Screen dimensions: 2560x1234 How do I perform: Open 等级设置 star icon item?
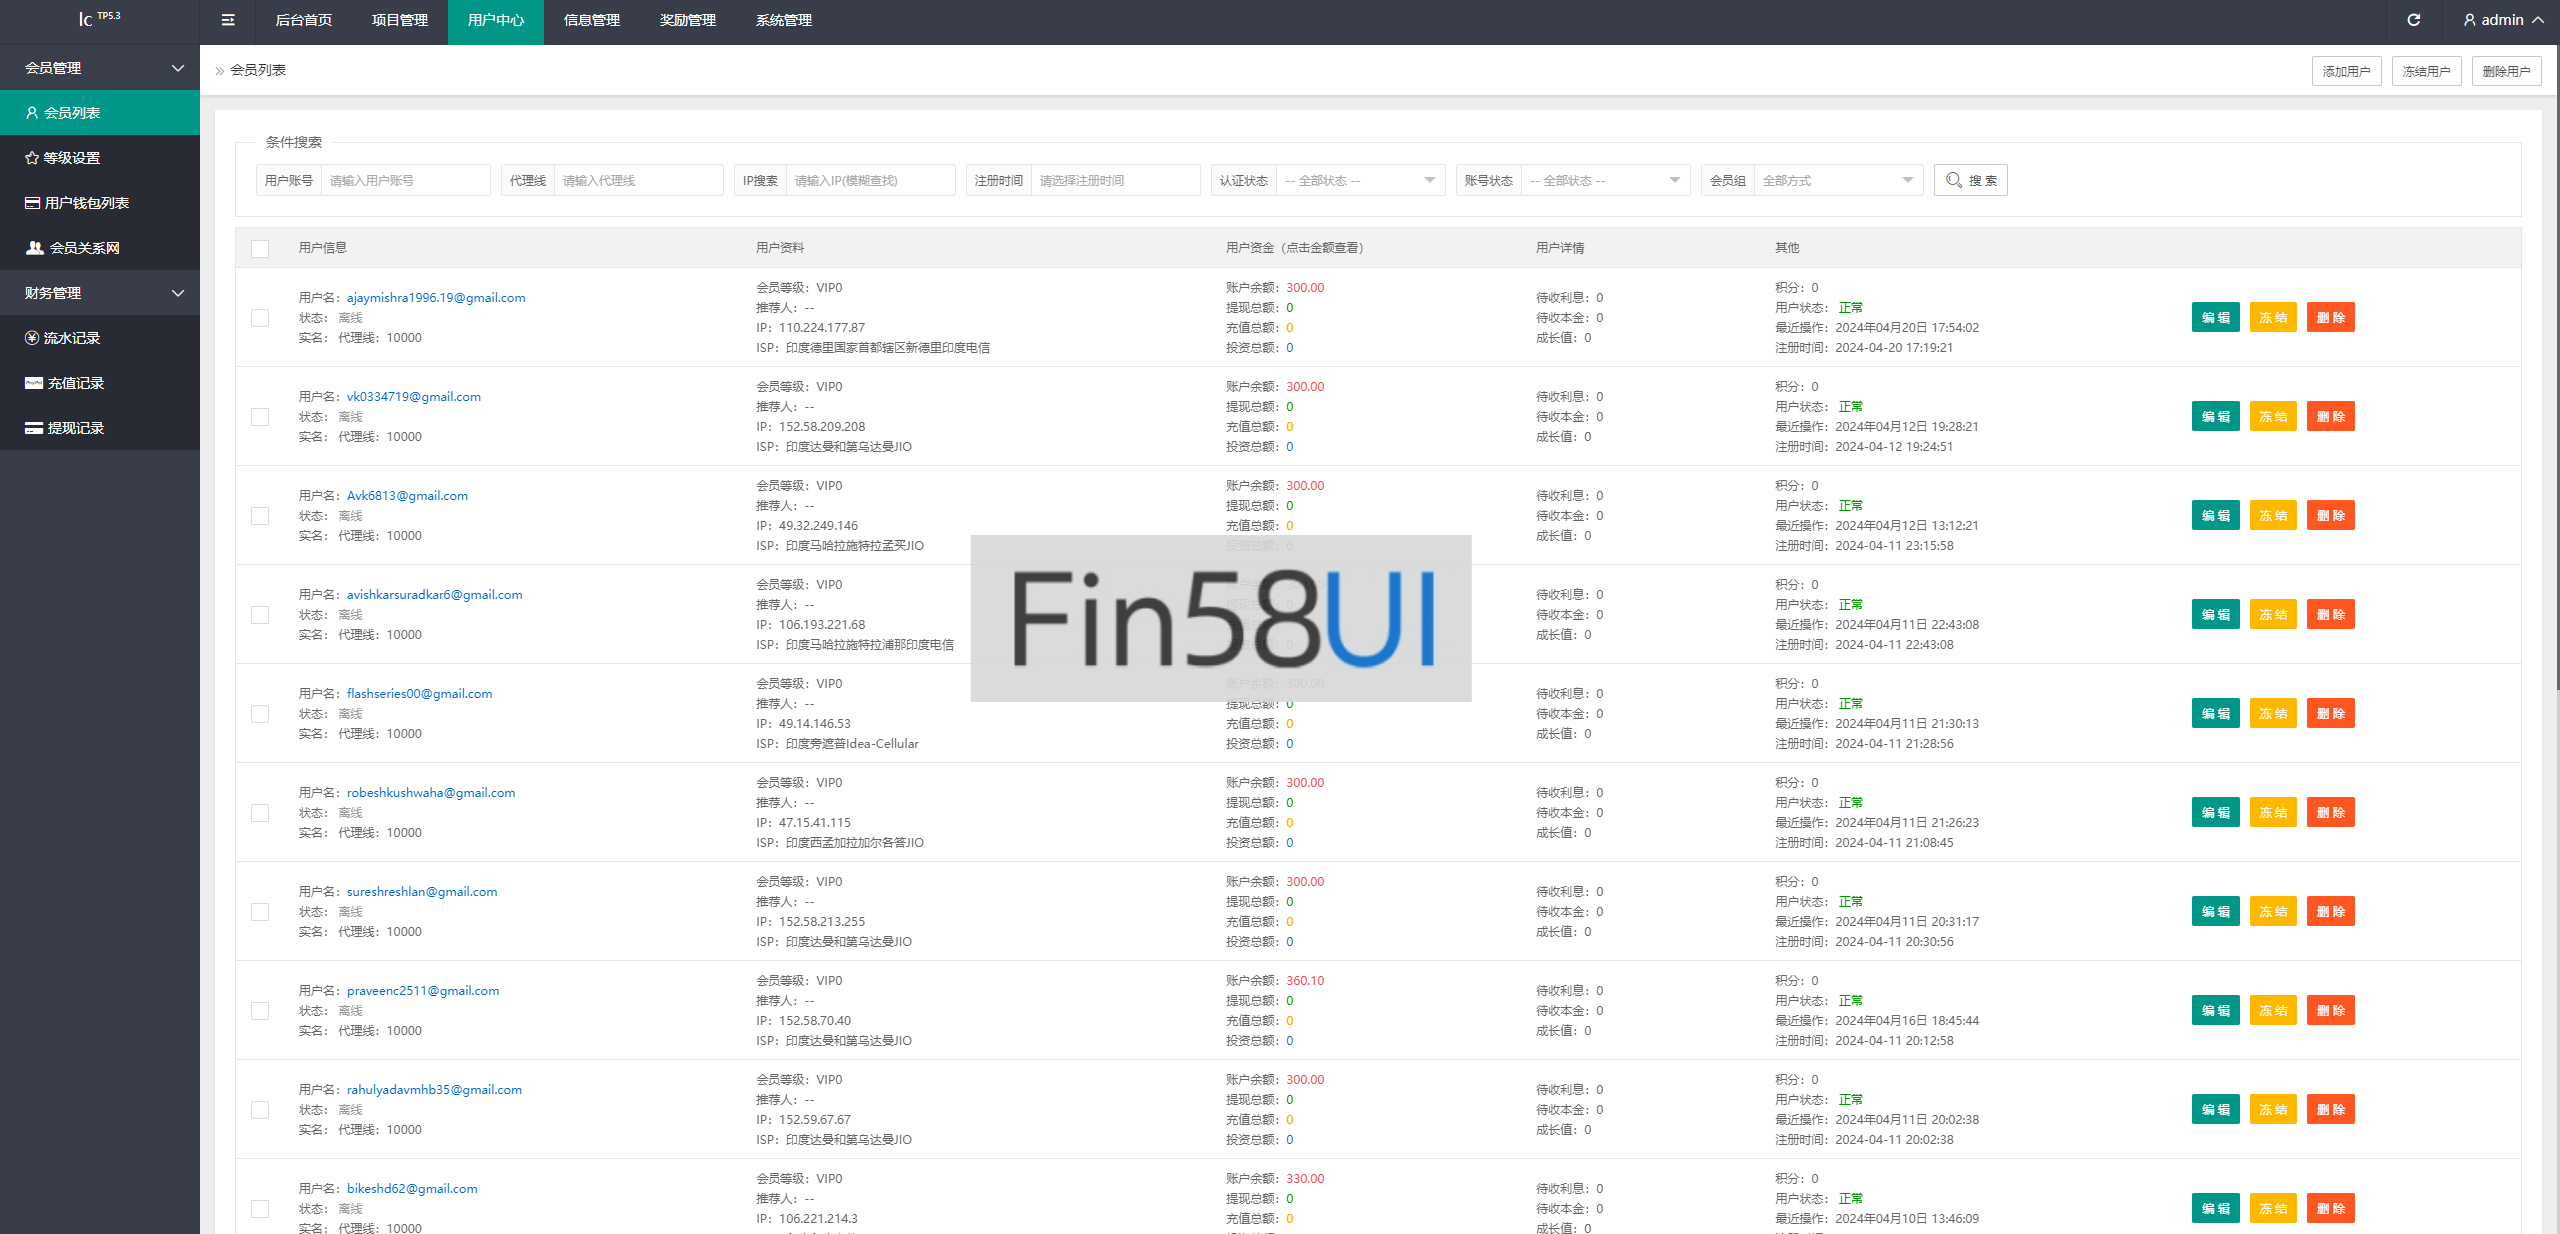click(32, 158)
